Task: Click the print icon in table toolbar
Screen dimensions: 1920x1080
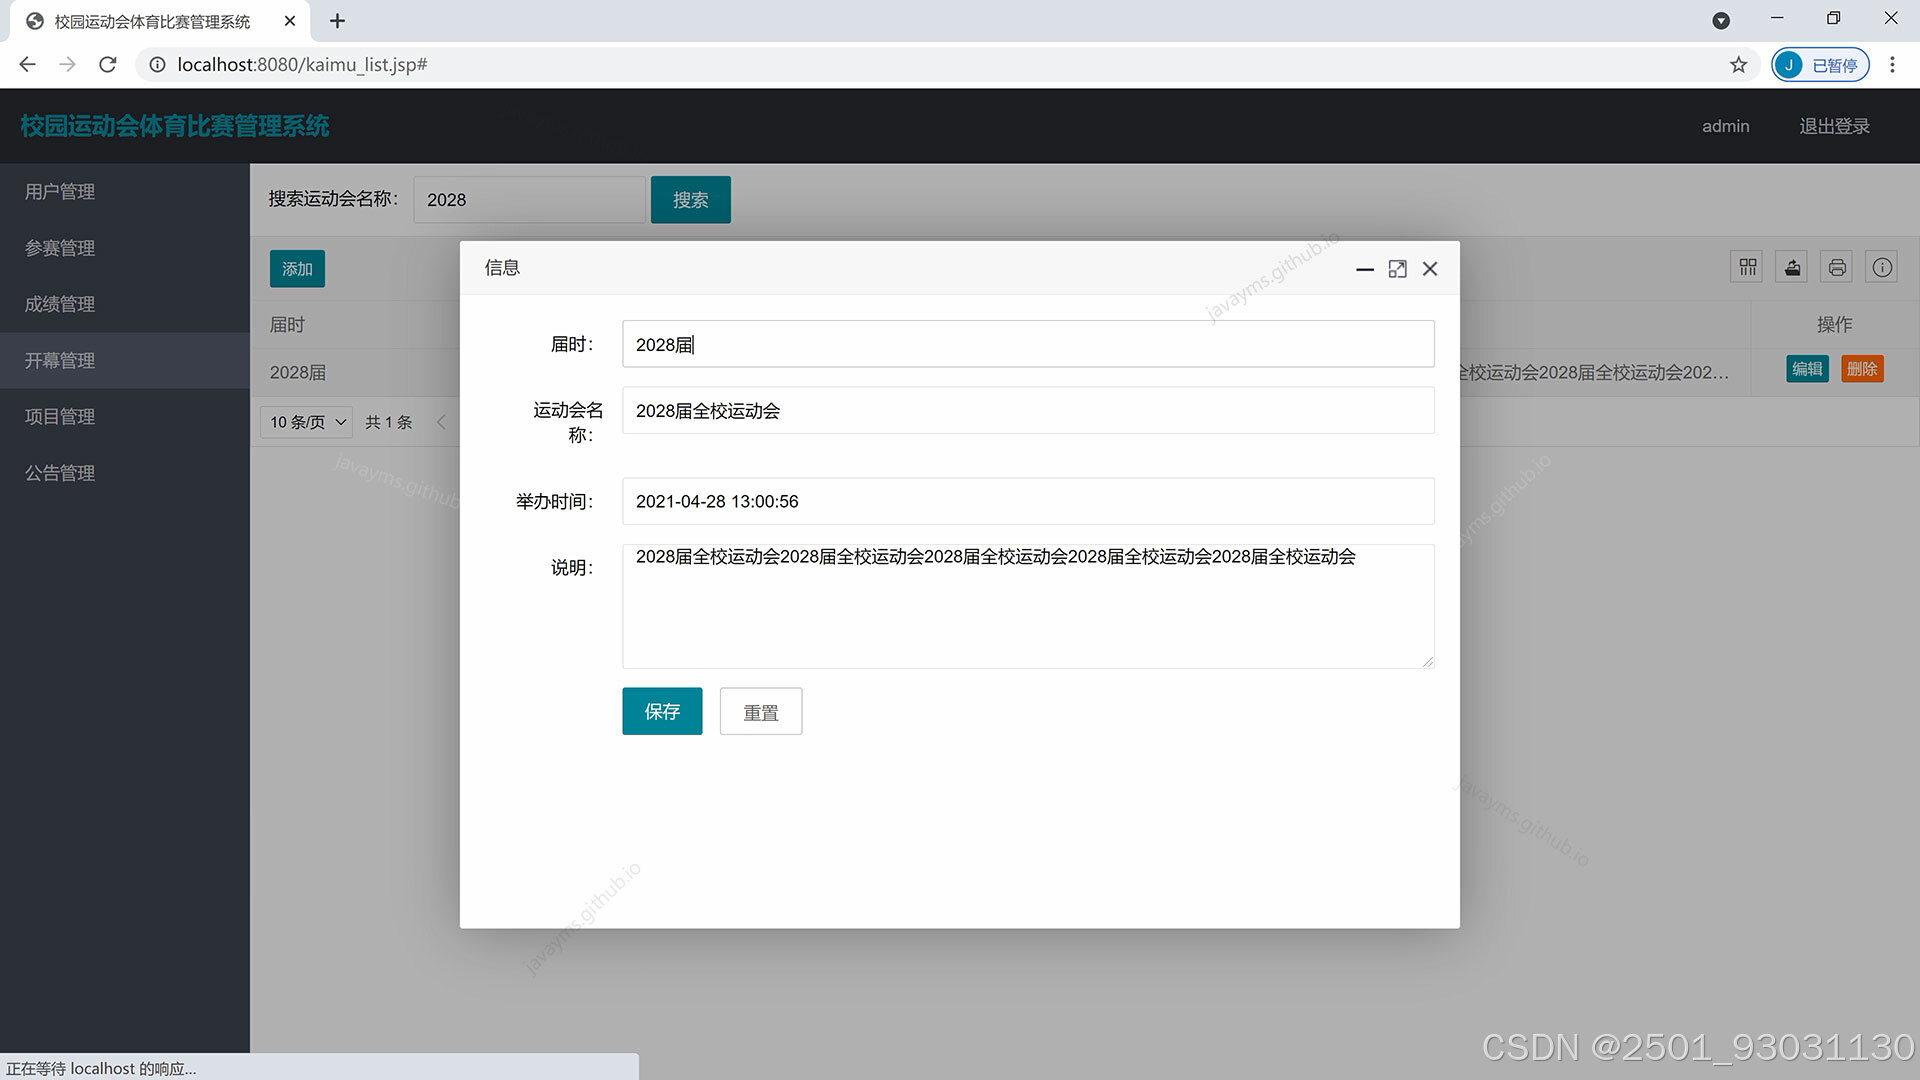Action: pos(1837,267)
